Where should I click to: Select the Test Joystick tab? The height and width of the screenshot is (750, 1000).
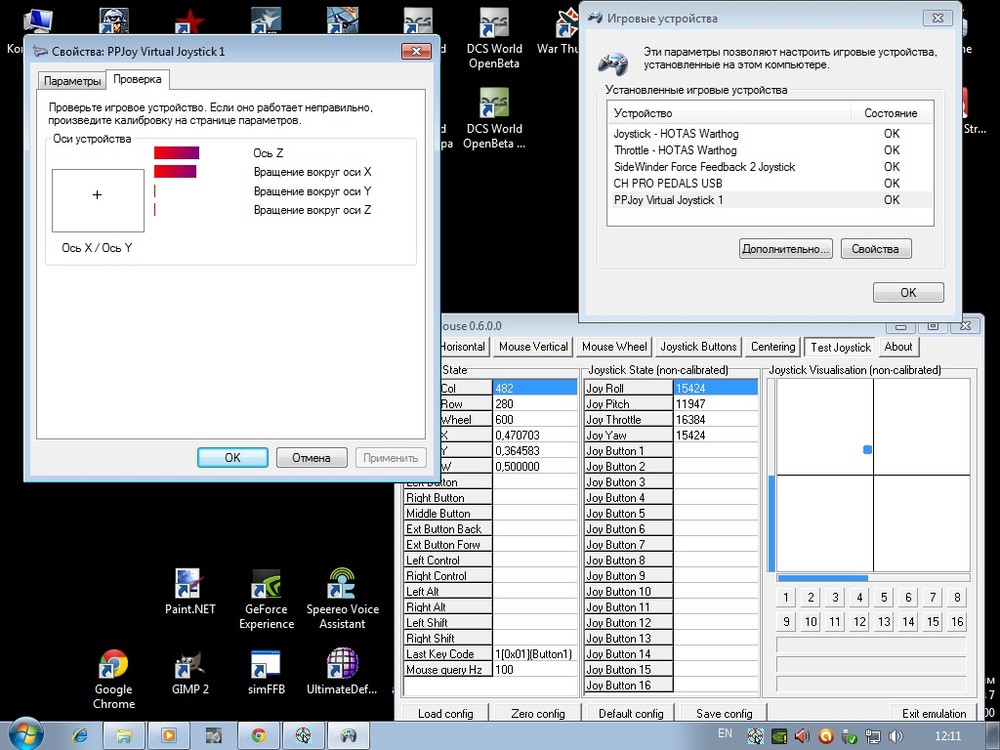[x=841, y=347]
